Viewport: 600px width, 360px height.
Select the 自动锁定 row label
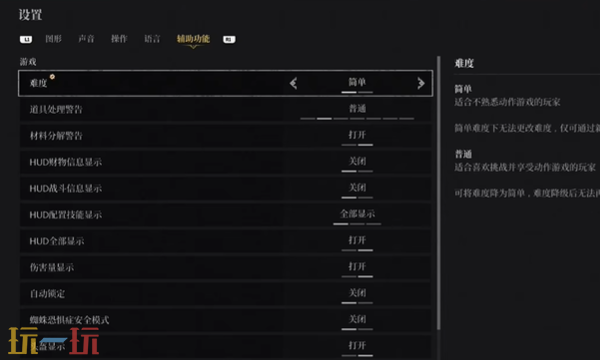47,294
